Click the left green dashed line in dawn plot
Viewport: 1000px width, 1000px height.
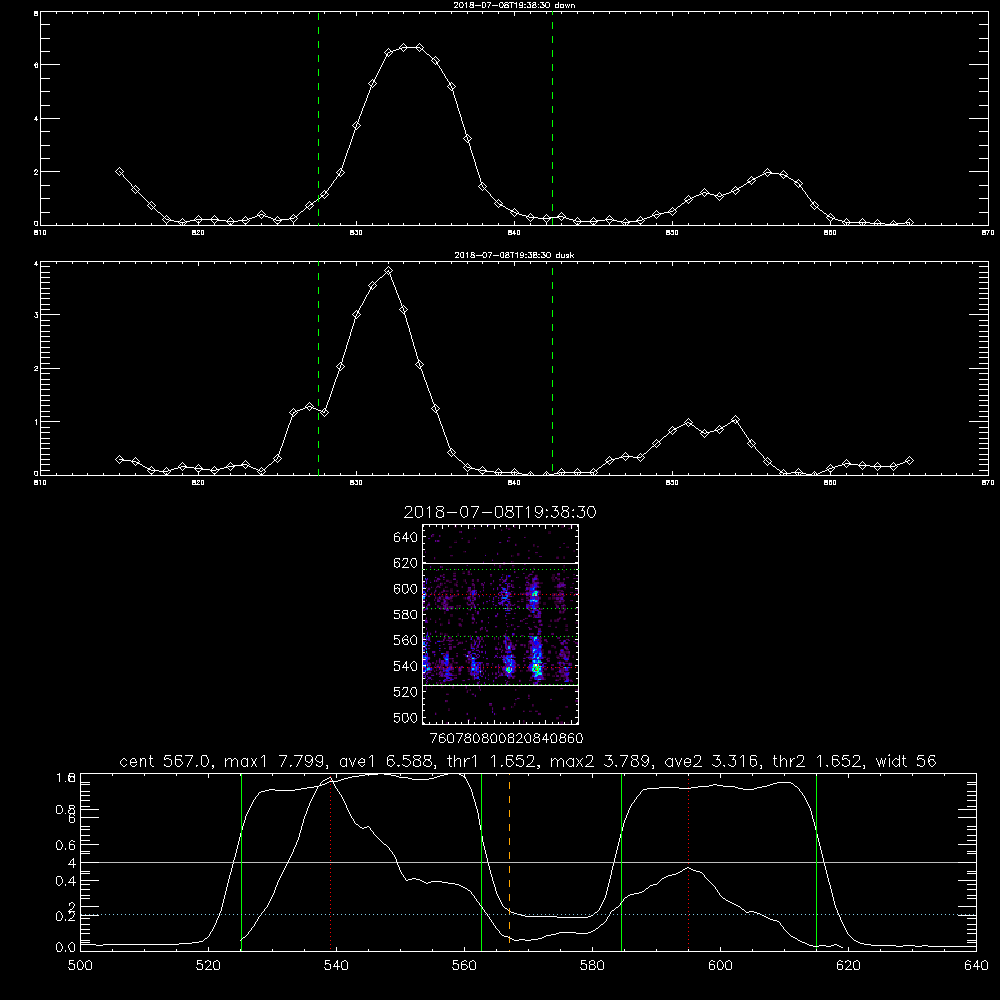[x=318, y=118]
